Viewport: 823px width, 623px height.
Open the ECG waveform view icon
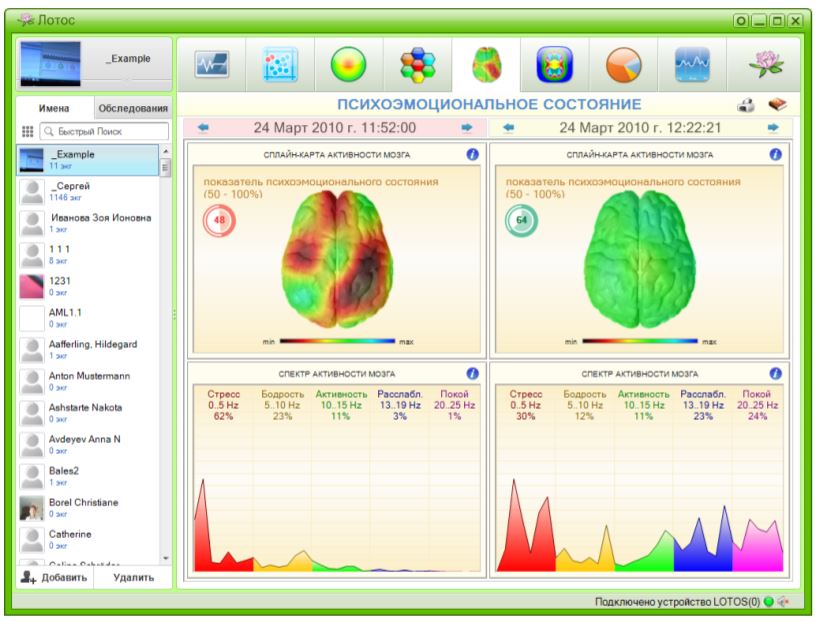click(211, 65)
